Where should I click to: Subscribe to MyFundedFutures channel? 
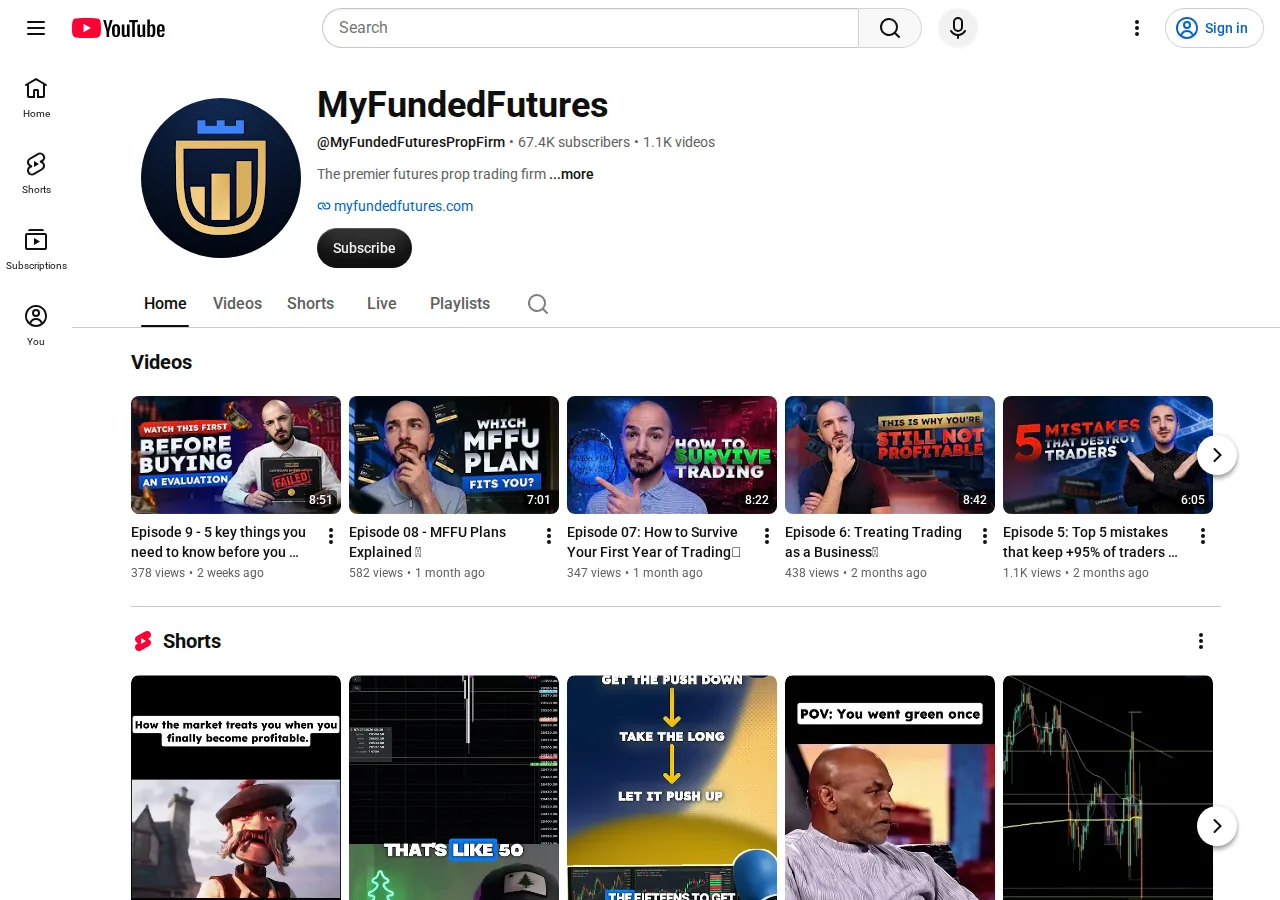(x=364, y=248)
